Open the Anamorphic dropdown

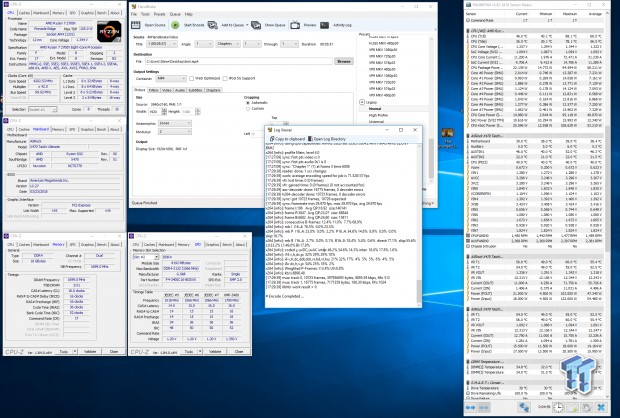pyautogui.click(x=175, y=123)
